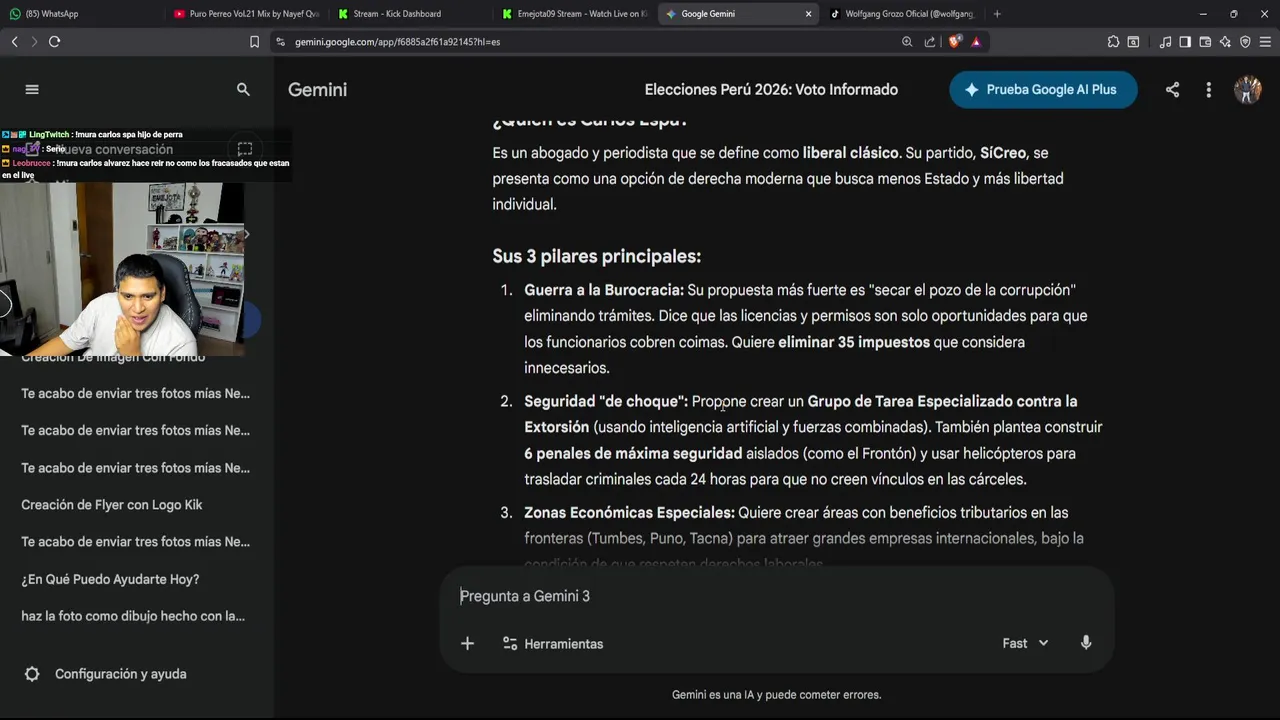Click the title 'Elecciones Perú 2026: Voto Informado'
This screenshot has height=720, width=1280.
click(771, 89)
